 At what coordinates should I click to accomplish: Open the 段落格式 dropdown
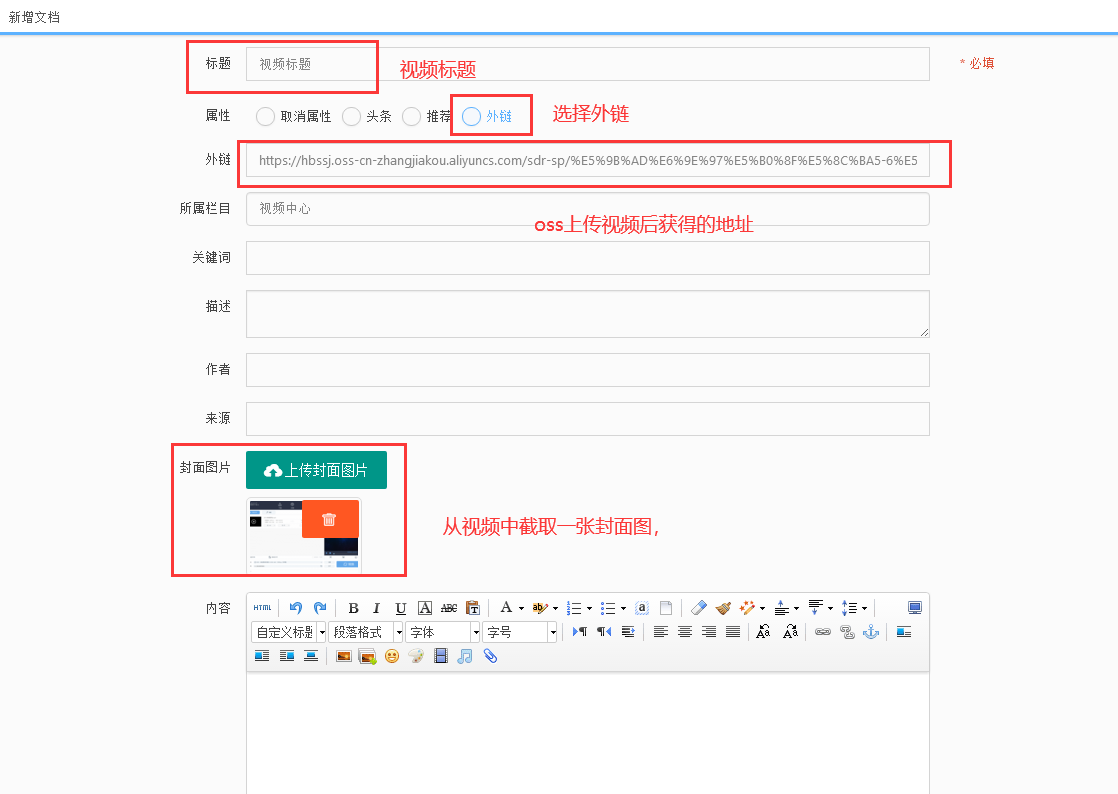tap(366, 632)
